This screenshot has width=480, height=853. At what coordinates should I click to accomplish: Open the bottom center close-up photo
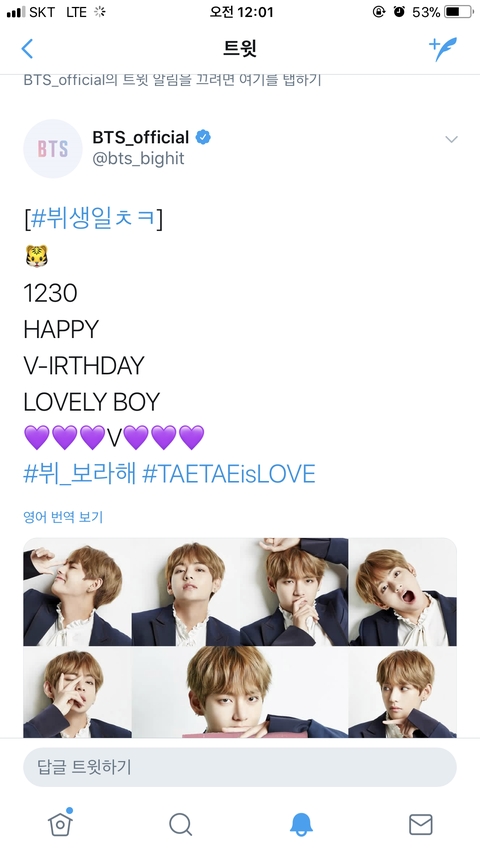pos(239,692)
